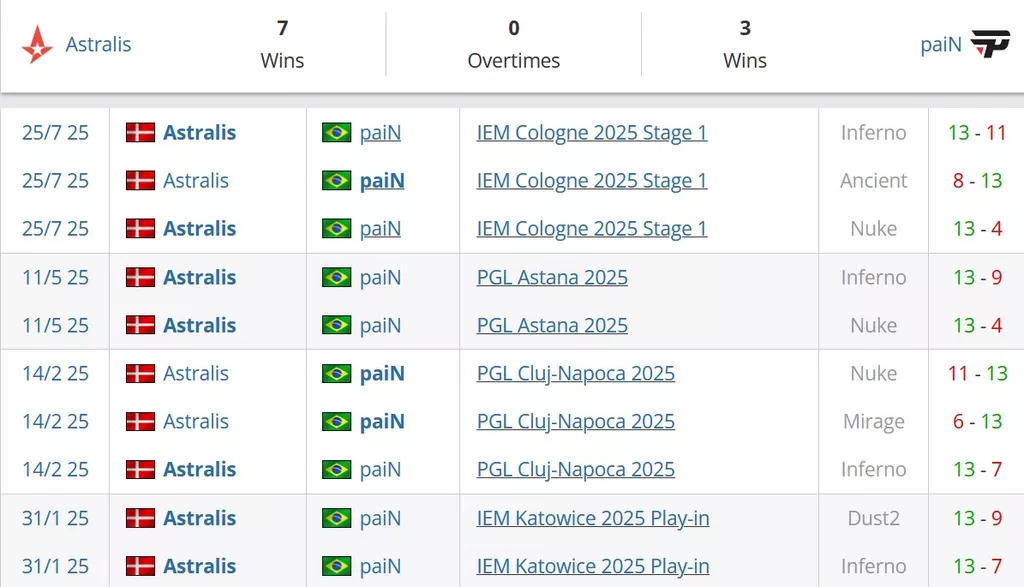Open IEM Cologne 2025 Stage 1 Inferno link
Viewport: 1024px width, 587px height.
(x=592, y=133)
